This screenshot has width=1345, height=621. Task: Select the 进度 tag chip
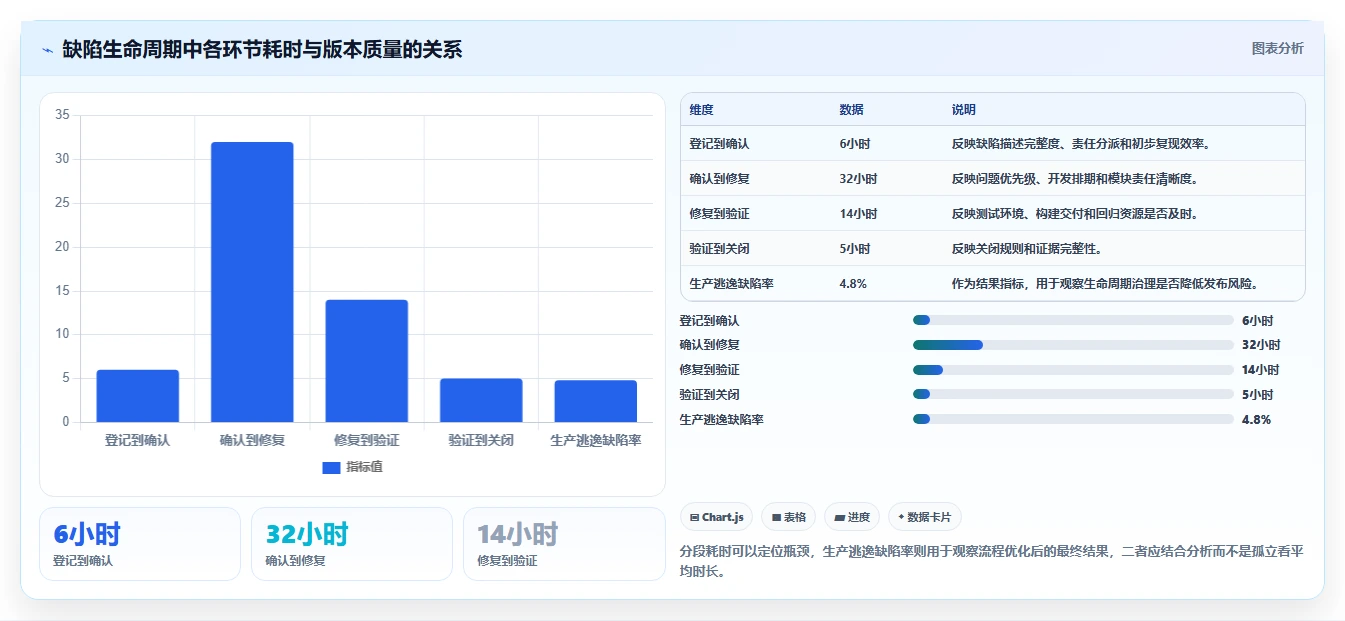[852, 517]
